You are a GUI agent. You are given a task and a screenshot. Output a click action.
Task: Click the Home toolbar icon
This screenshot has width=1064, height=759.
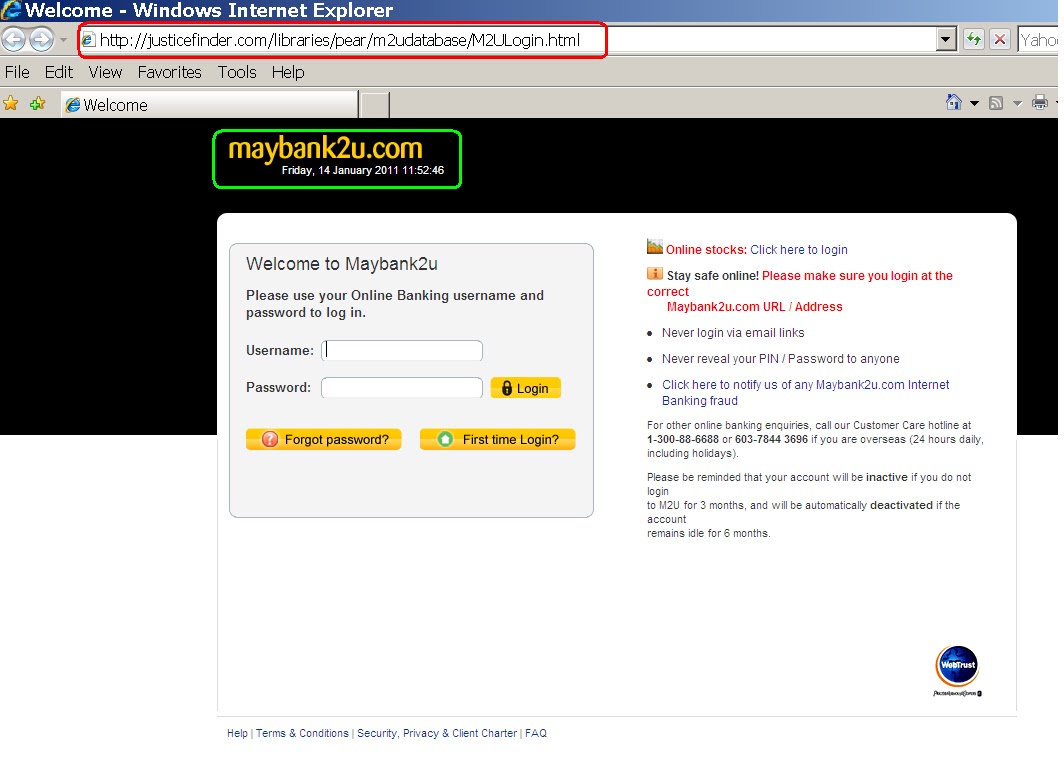(x=954, y=102)
